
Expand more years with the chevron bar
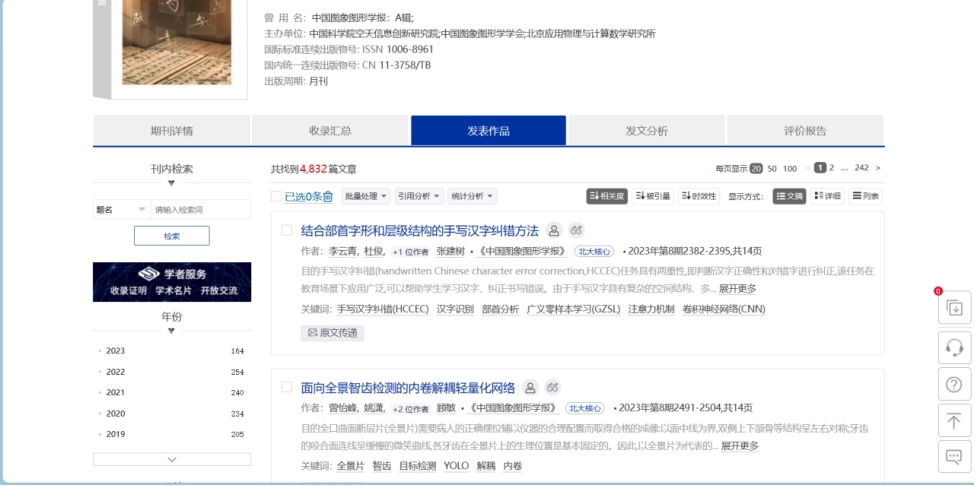pyautogui.click(x=172, y=459)
